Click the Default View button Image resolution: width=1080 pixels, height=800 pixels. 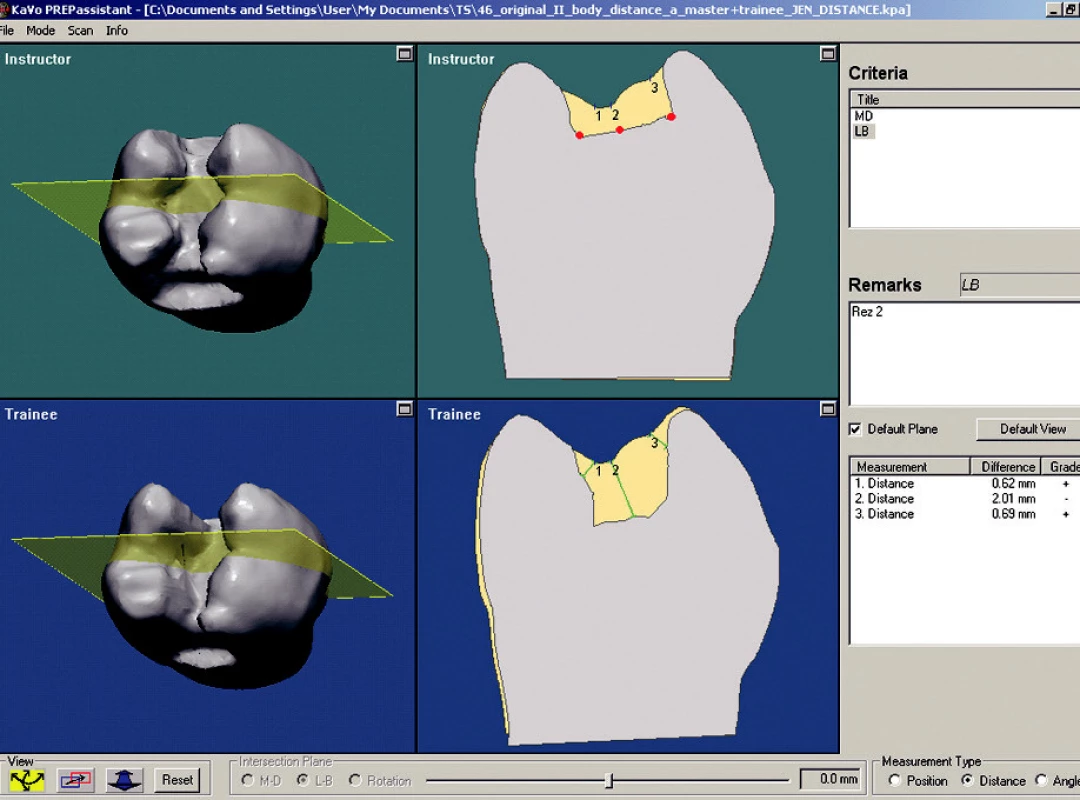pyautogui.click(x=1030, y=429)
